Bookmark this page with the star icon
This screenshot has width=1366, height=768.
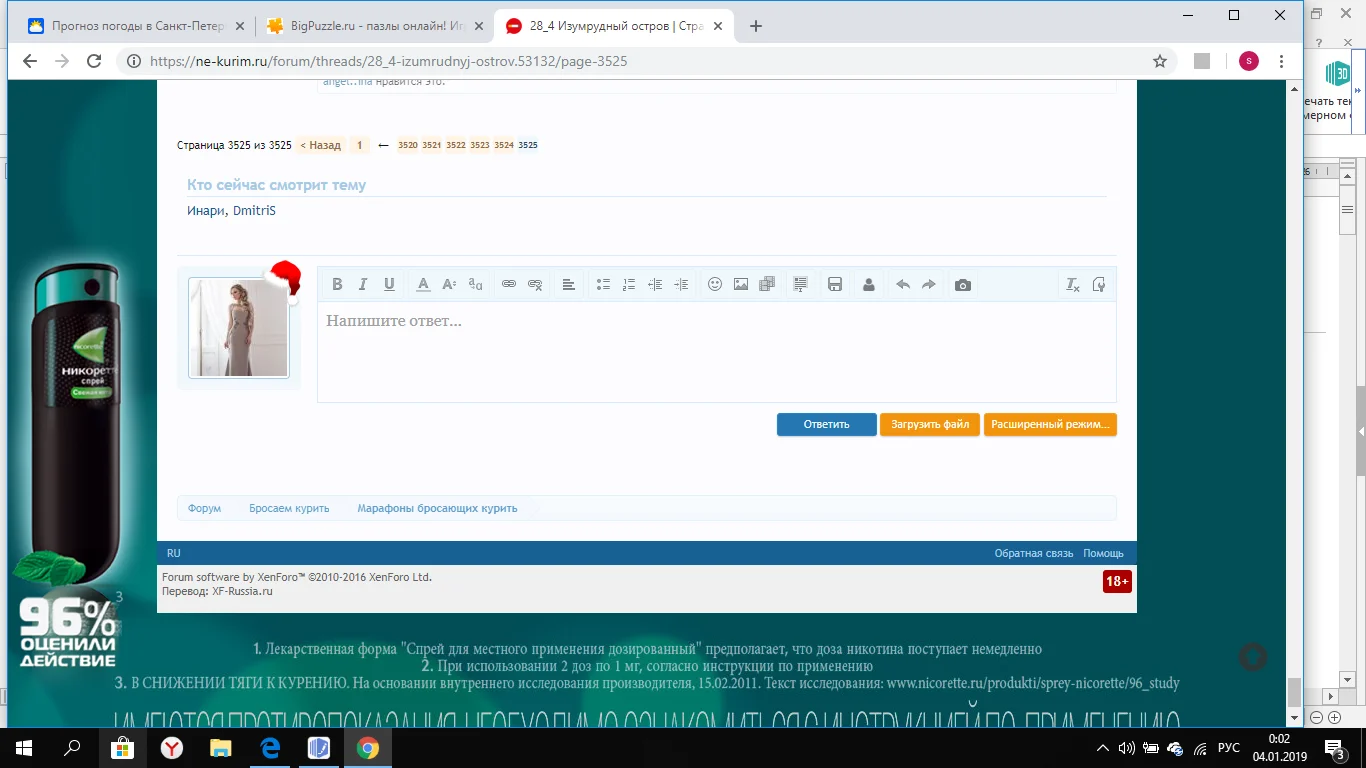(1160, 61)
